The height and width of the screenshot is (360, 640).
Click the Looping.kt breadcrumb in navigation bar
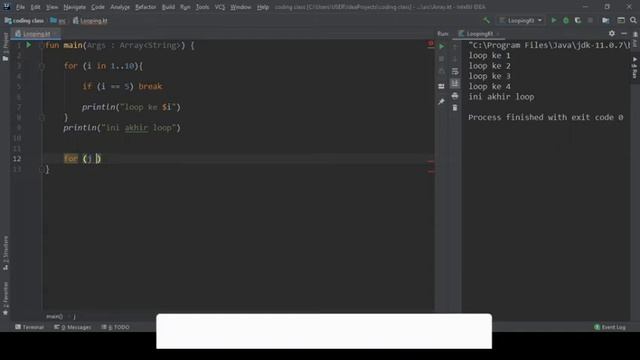pos(90,20)
